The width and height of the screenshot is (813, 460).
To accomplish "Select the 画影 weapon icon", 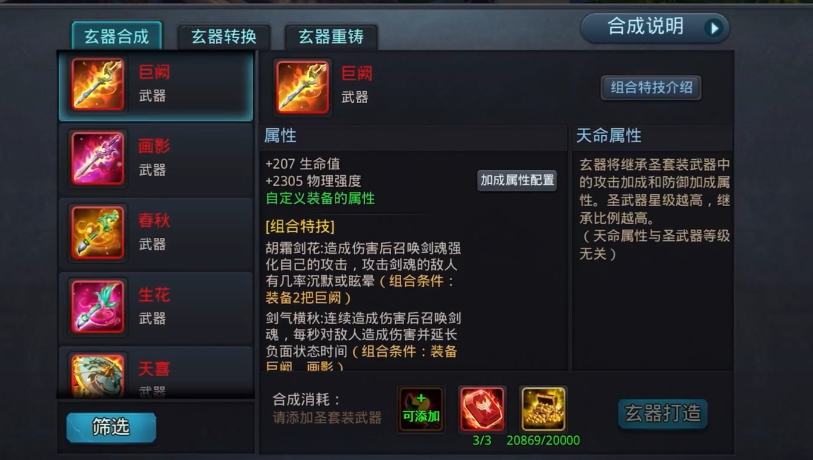I will (98, 158).
